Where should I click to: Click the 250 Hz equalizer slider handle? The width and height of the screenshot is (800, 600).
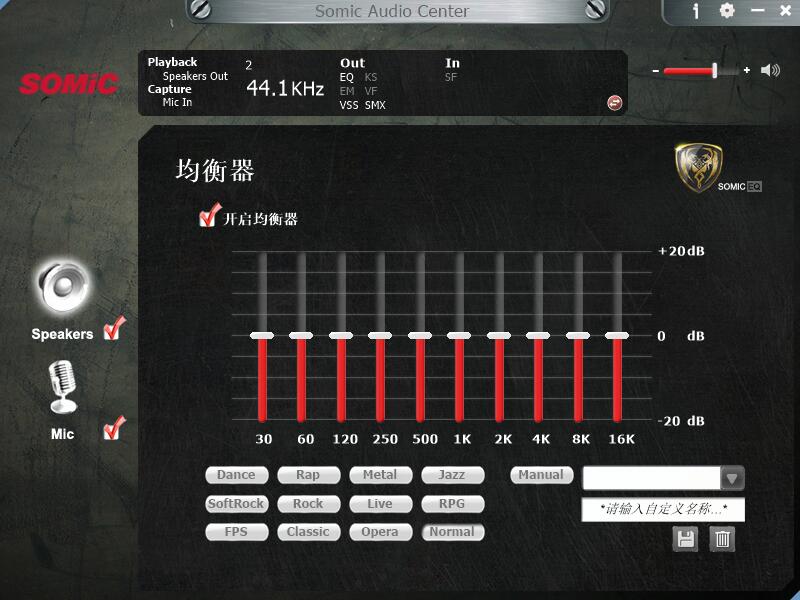tap(380, 335)
